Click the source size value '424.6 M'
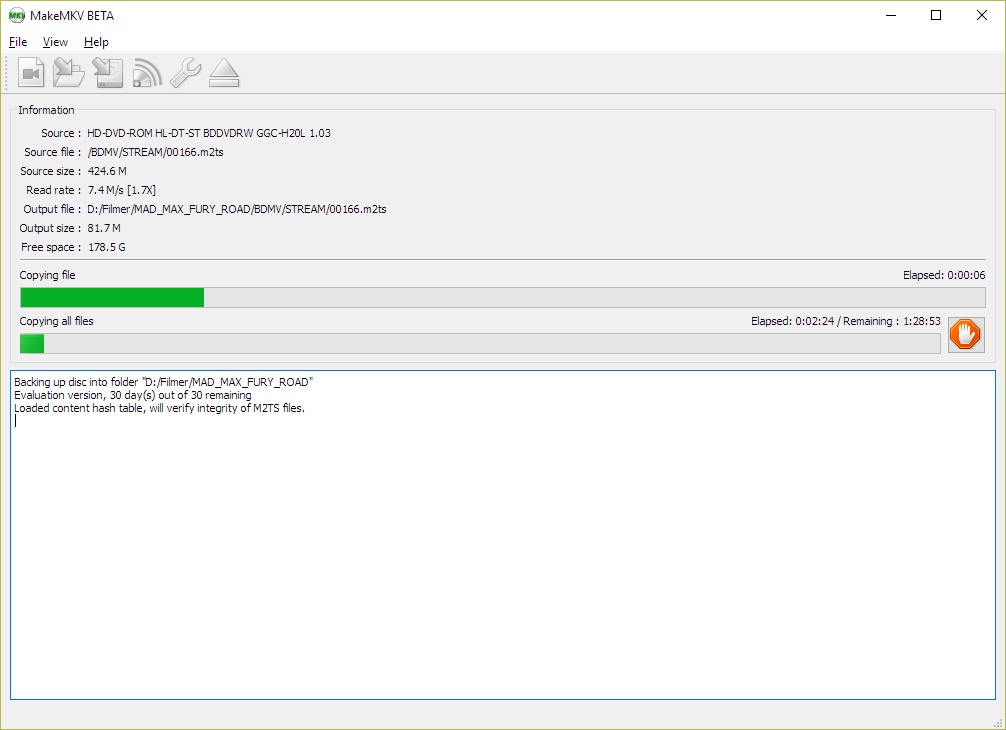 pyautogui.click(x=107, y=171)
